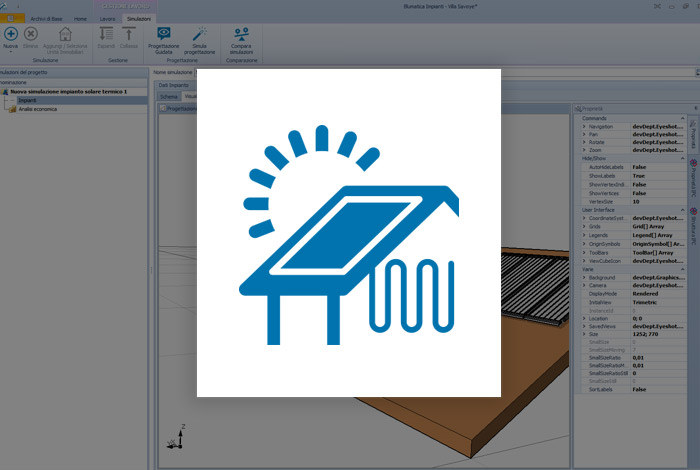Select Analisi economica in project tree

(38, 109)
